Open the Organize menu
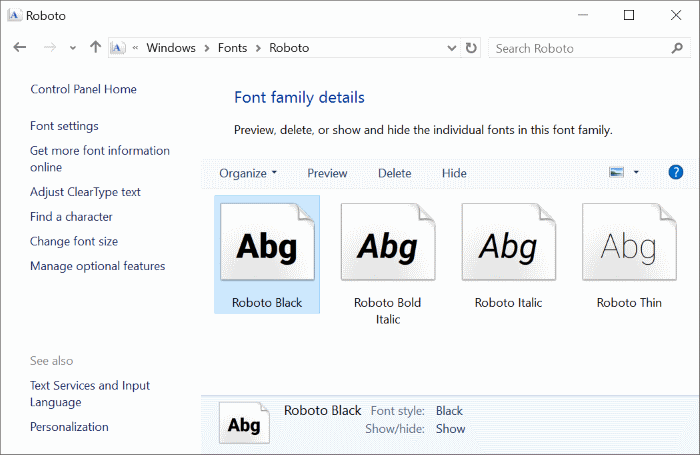Screen dimensions: 700x455 coord(248,173)
